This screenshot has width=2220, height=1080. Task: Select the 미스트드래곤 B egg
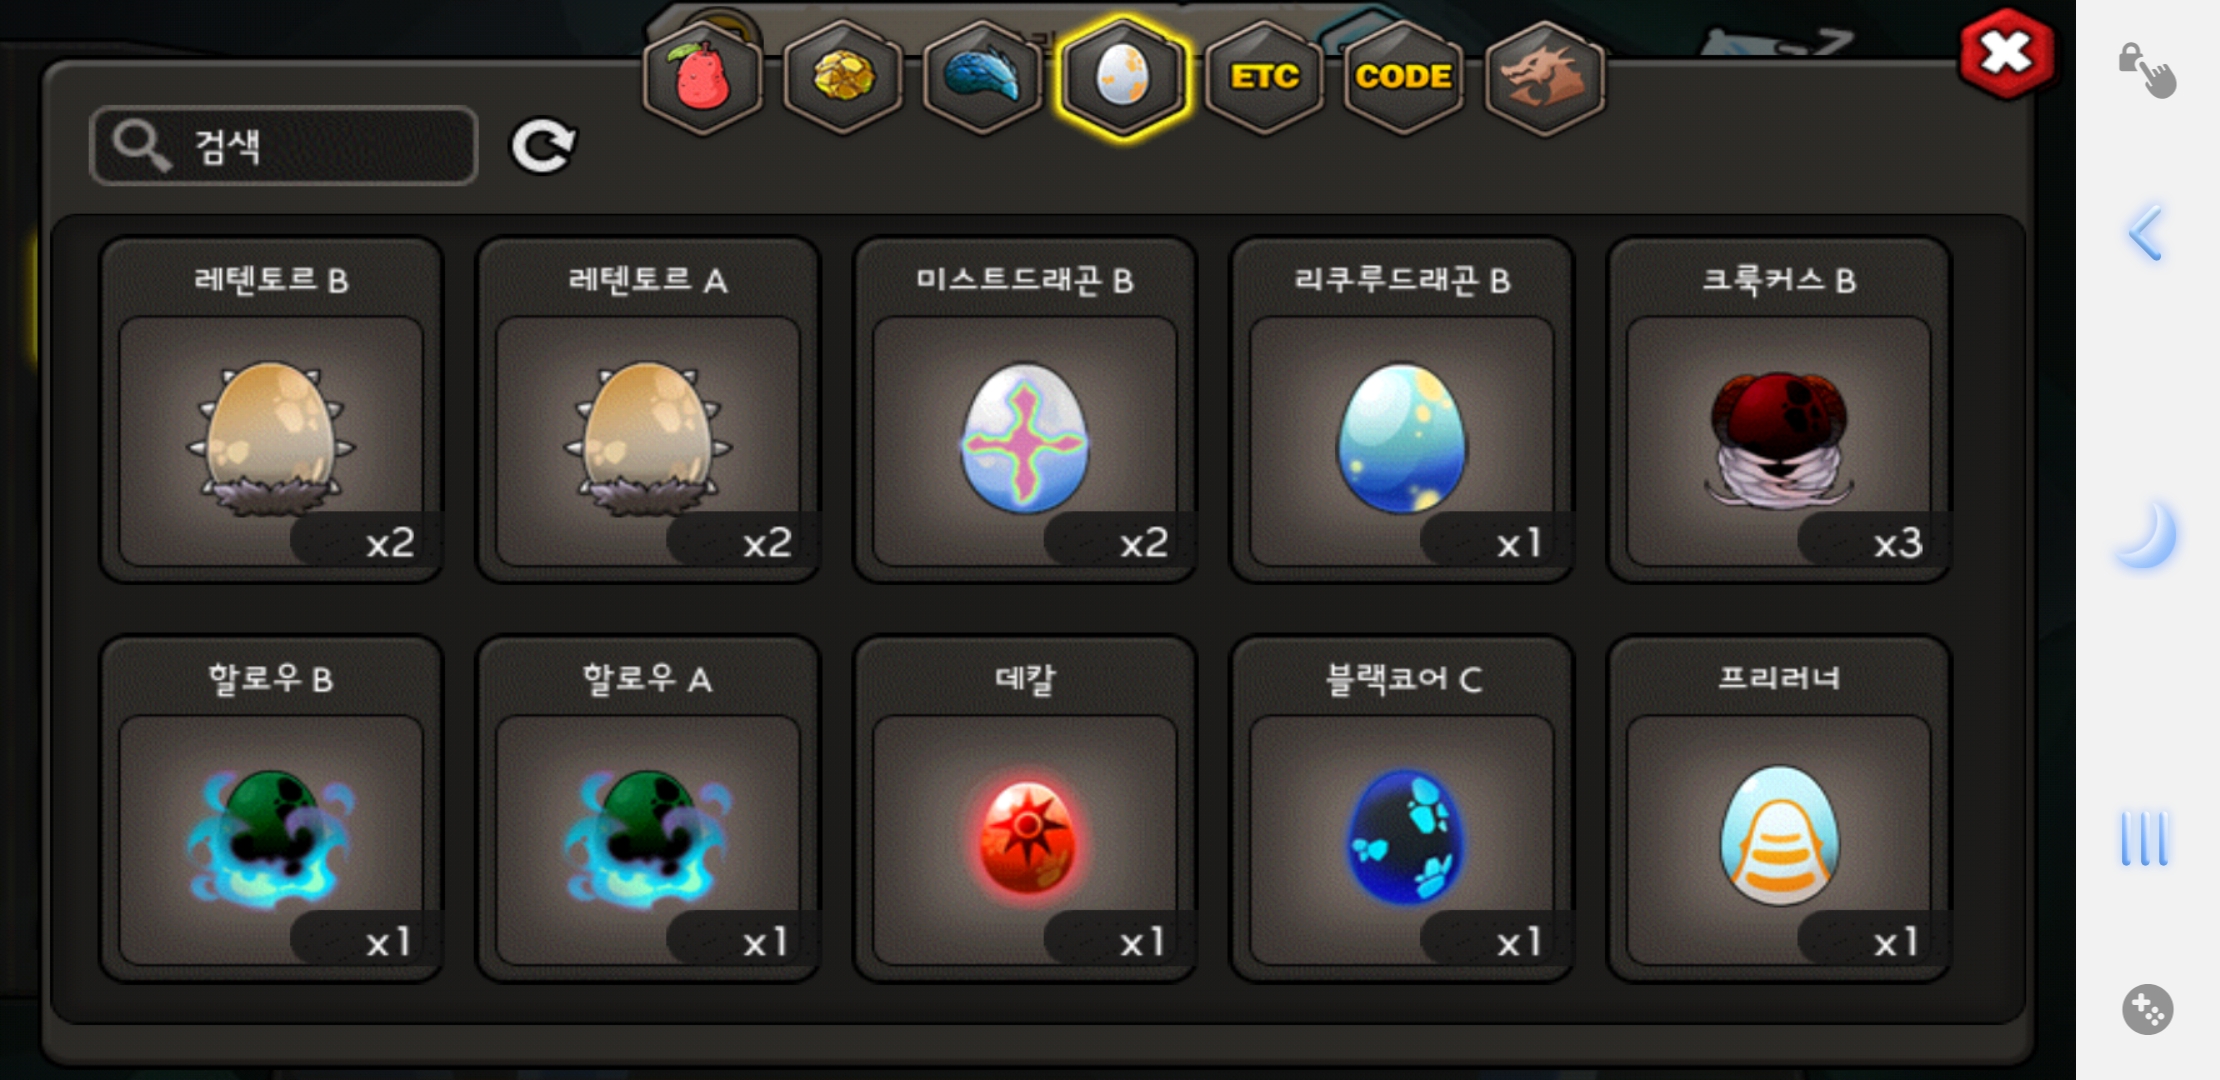coord(1025,410)
